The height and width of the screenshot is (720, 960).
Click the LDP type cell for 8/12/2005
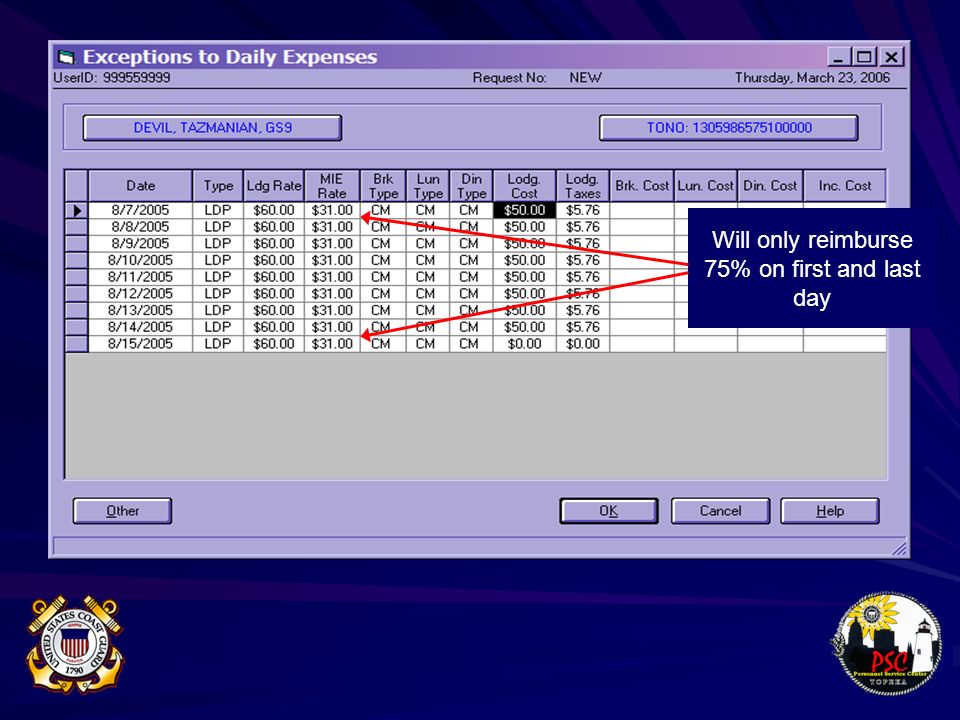tap(218, 293)
